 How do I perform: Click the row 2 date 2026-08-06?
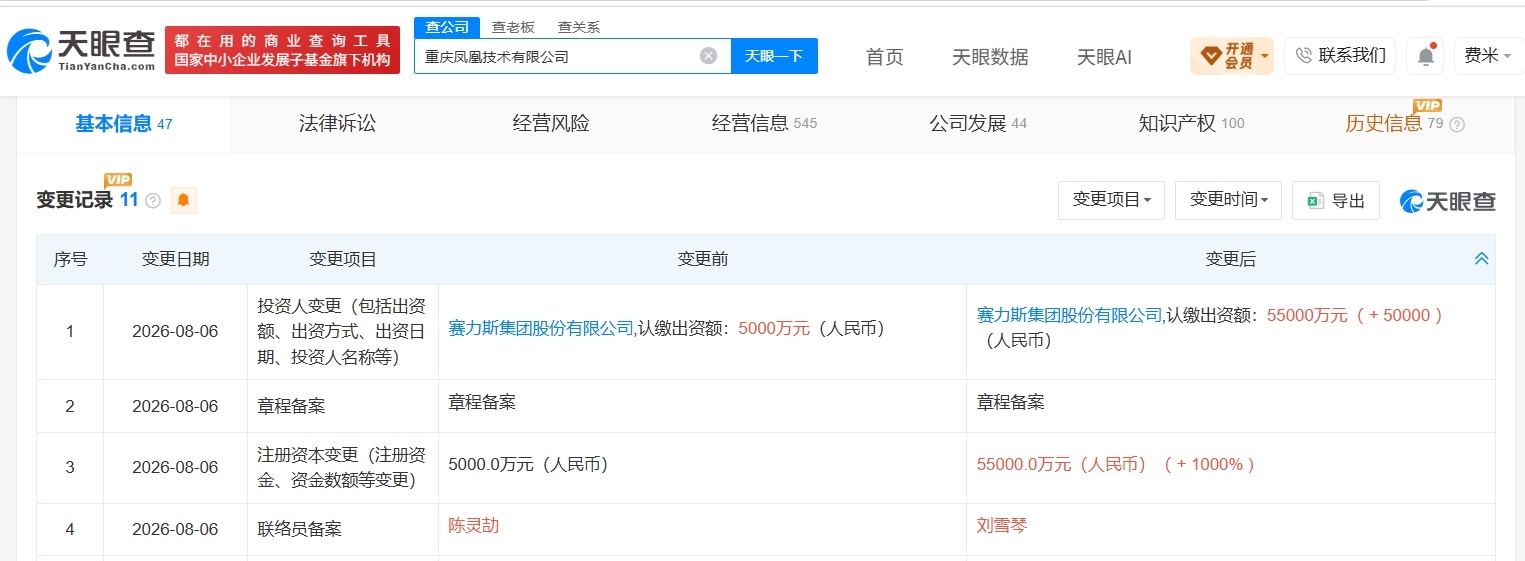175,406
